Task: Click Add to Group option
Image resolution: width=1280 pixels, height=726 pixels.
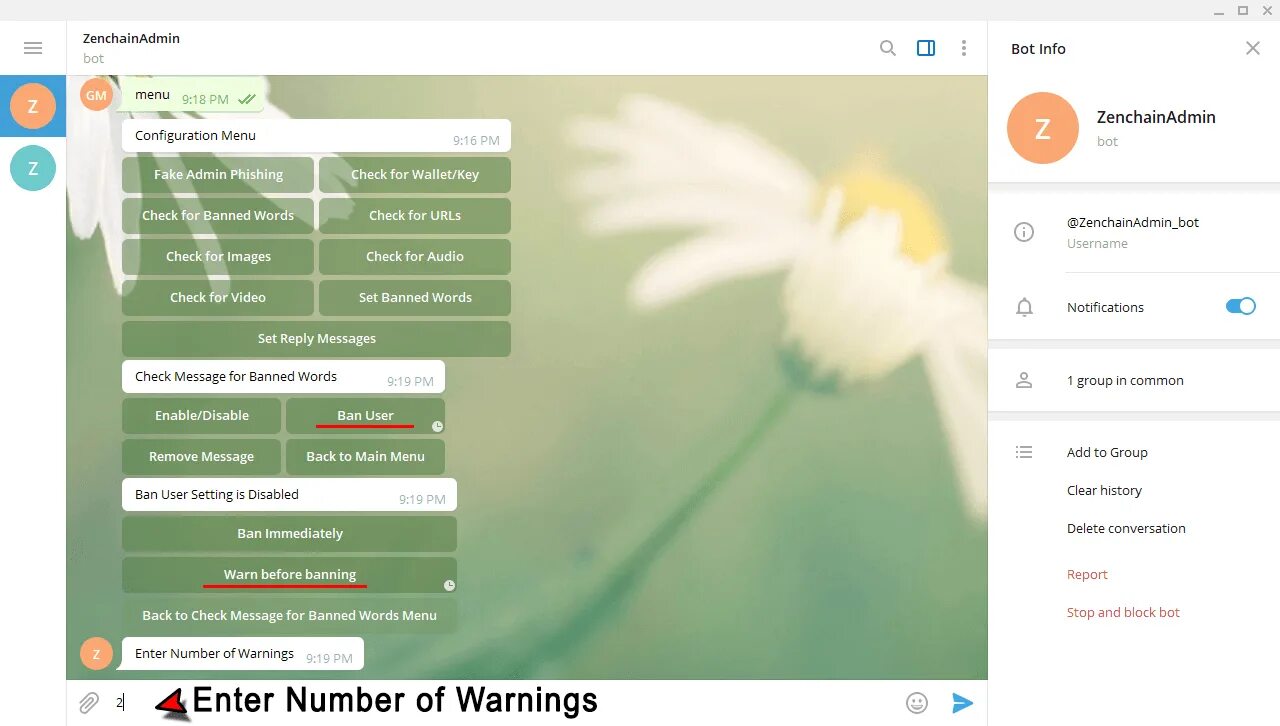Action: click(x=1107, y=452)
